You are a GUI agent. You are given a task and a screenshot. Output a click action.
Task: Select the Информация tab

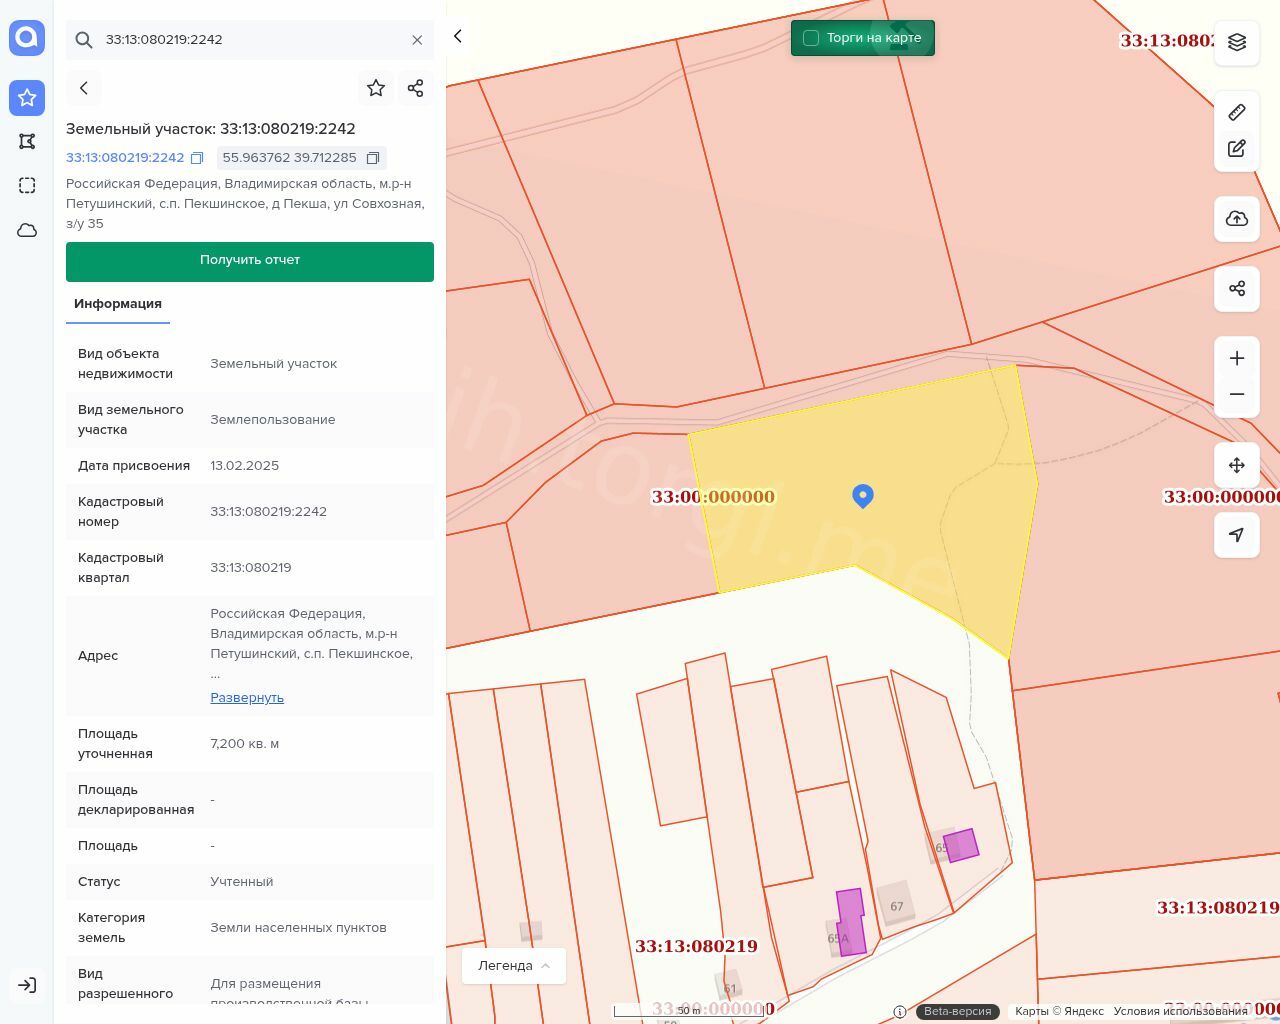point(118,304)
